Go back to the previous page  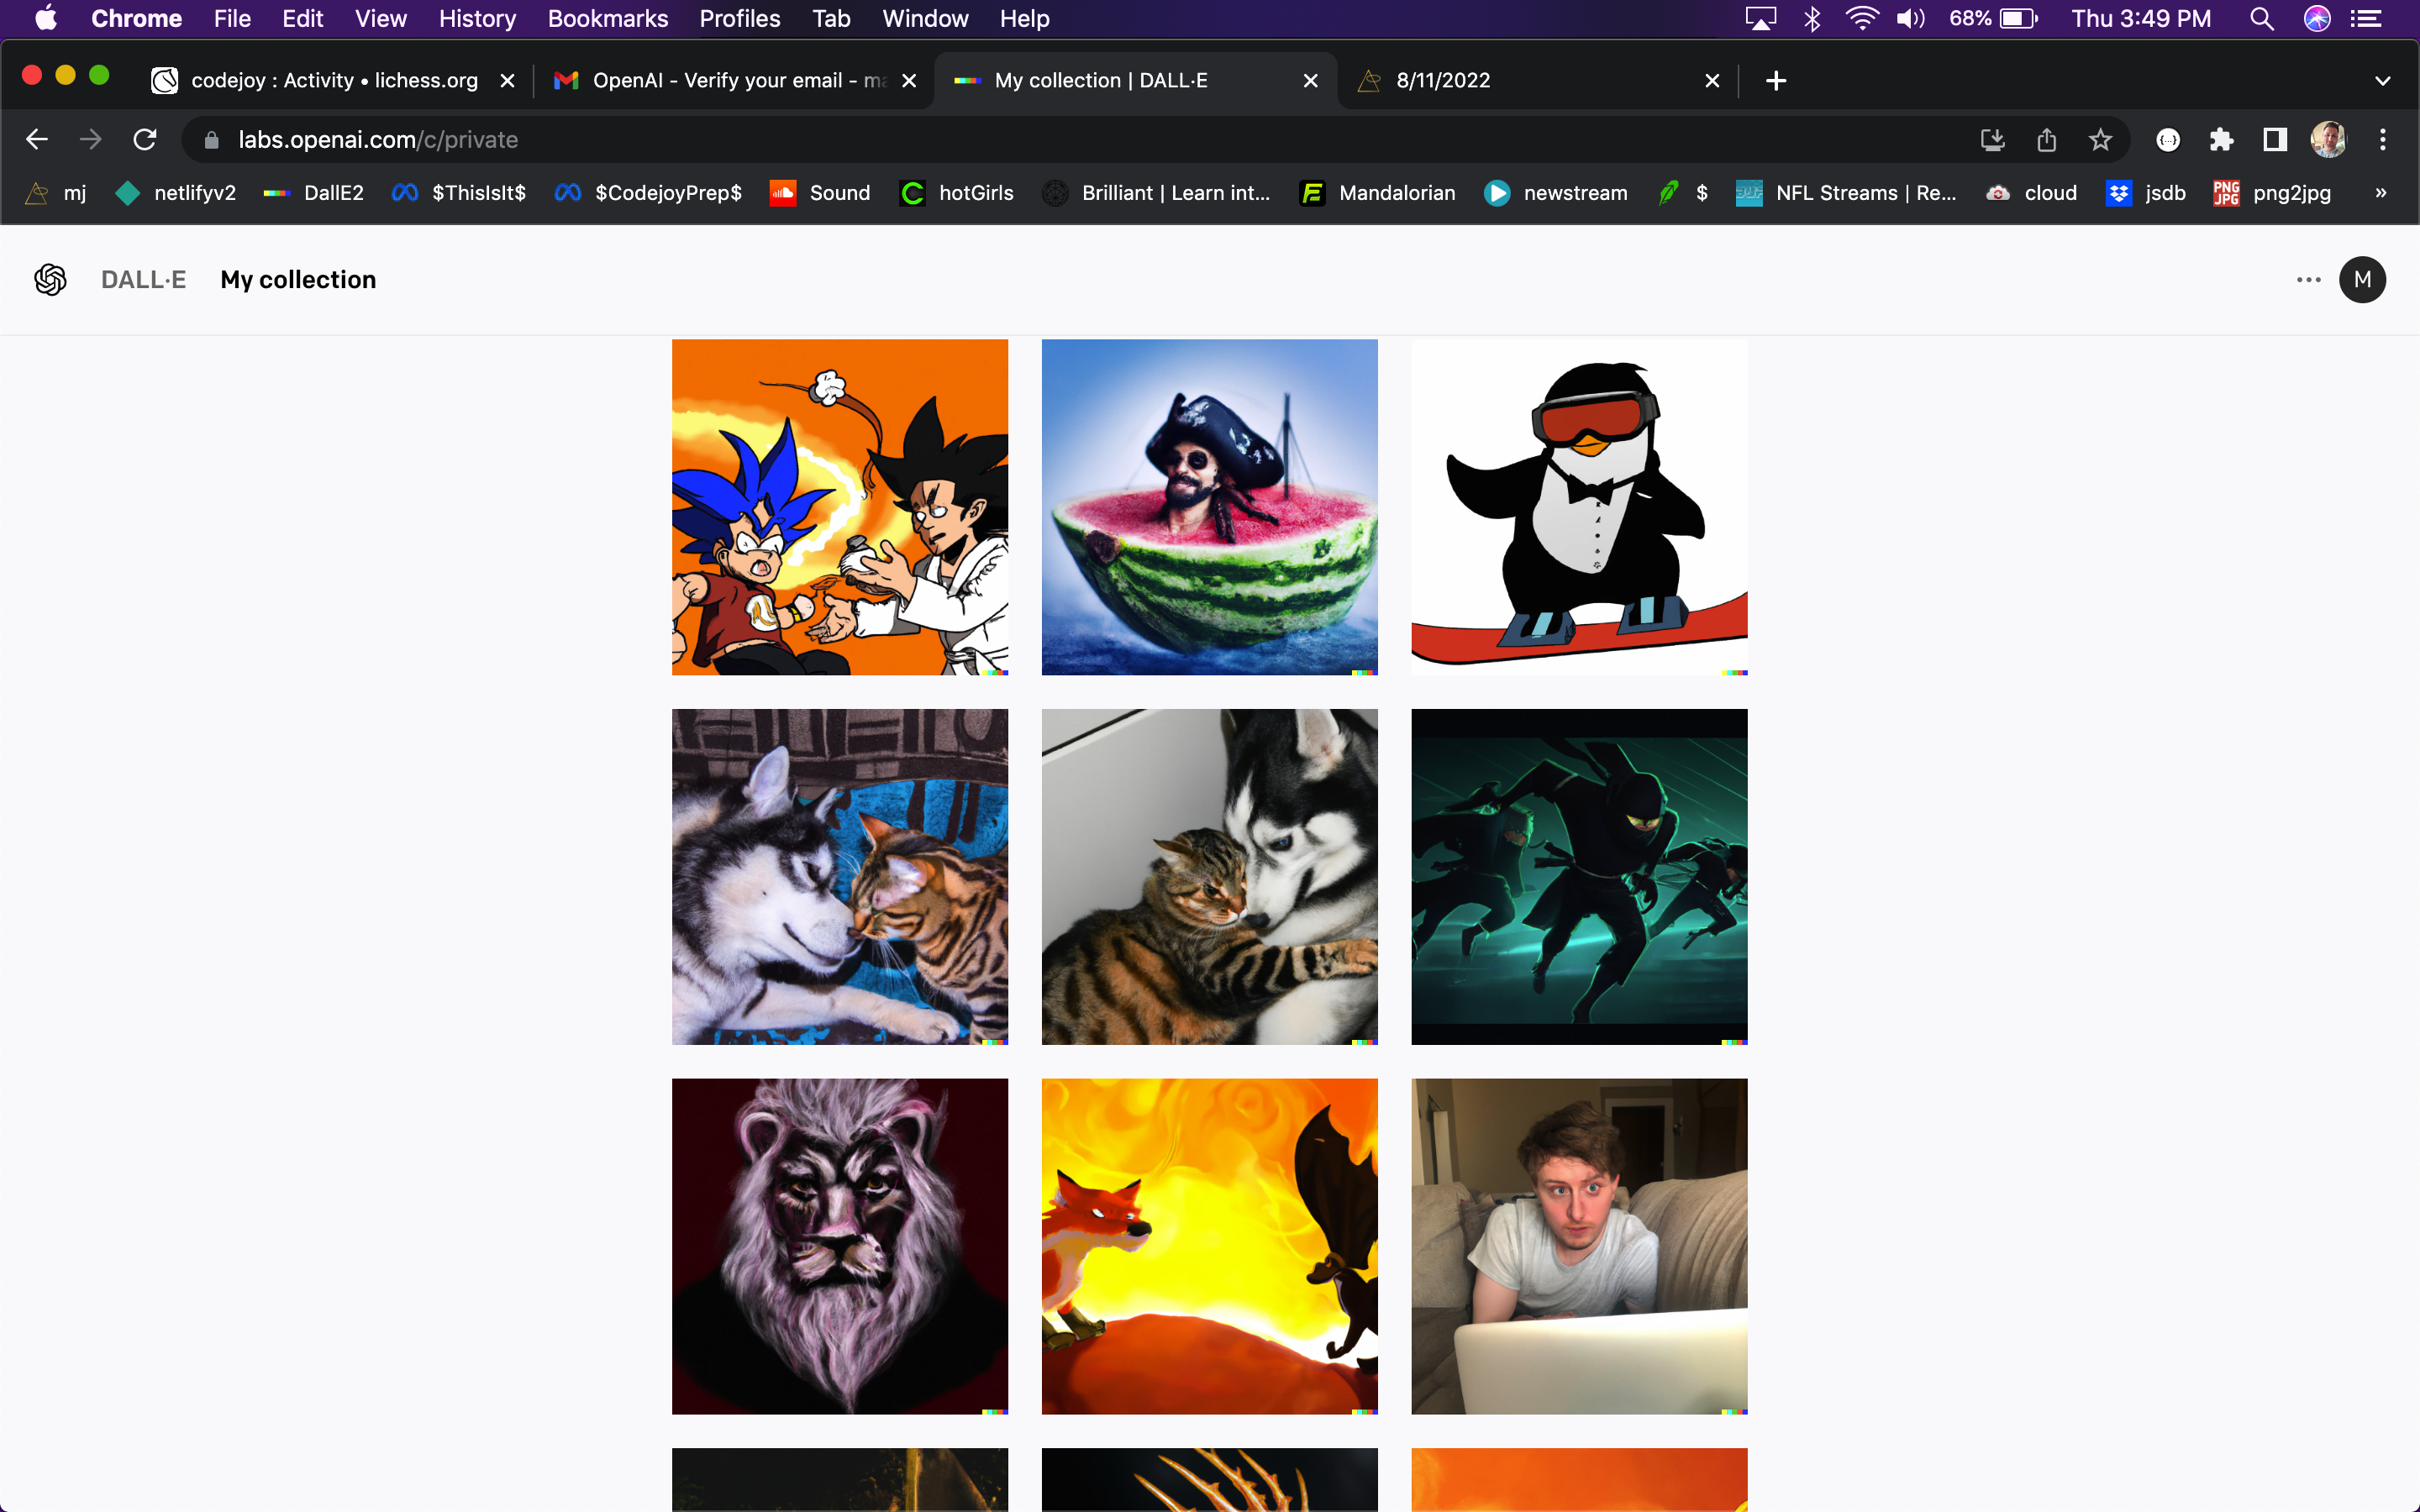[37, 140]
